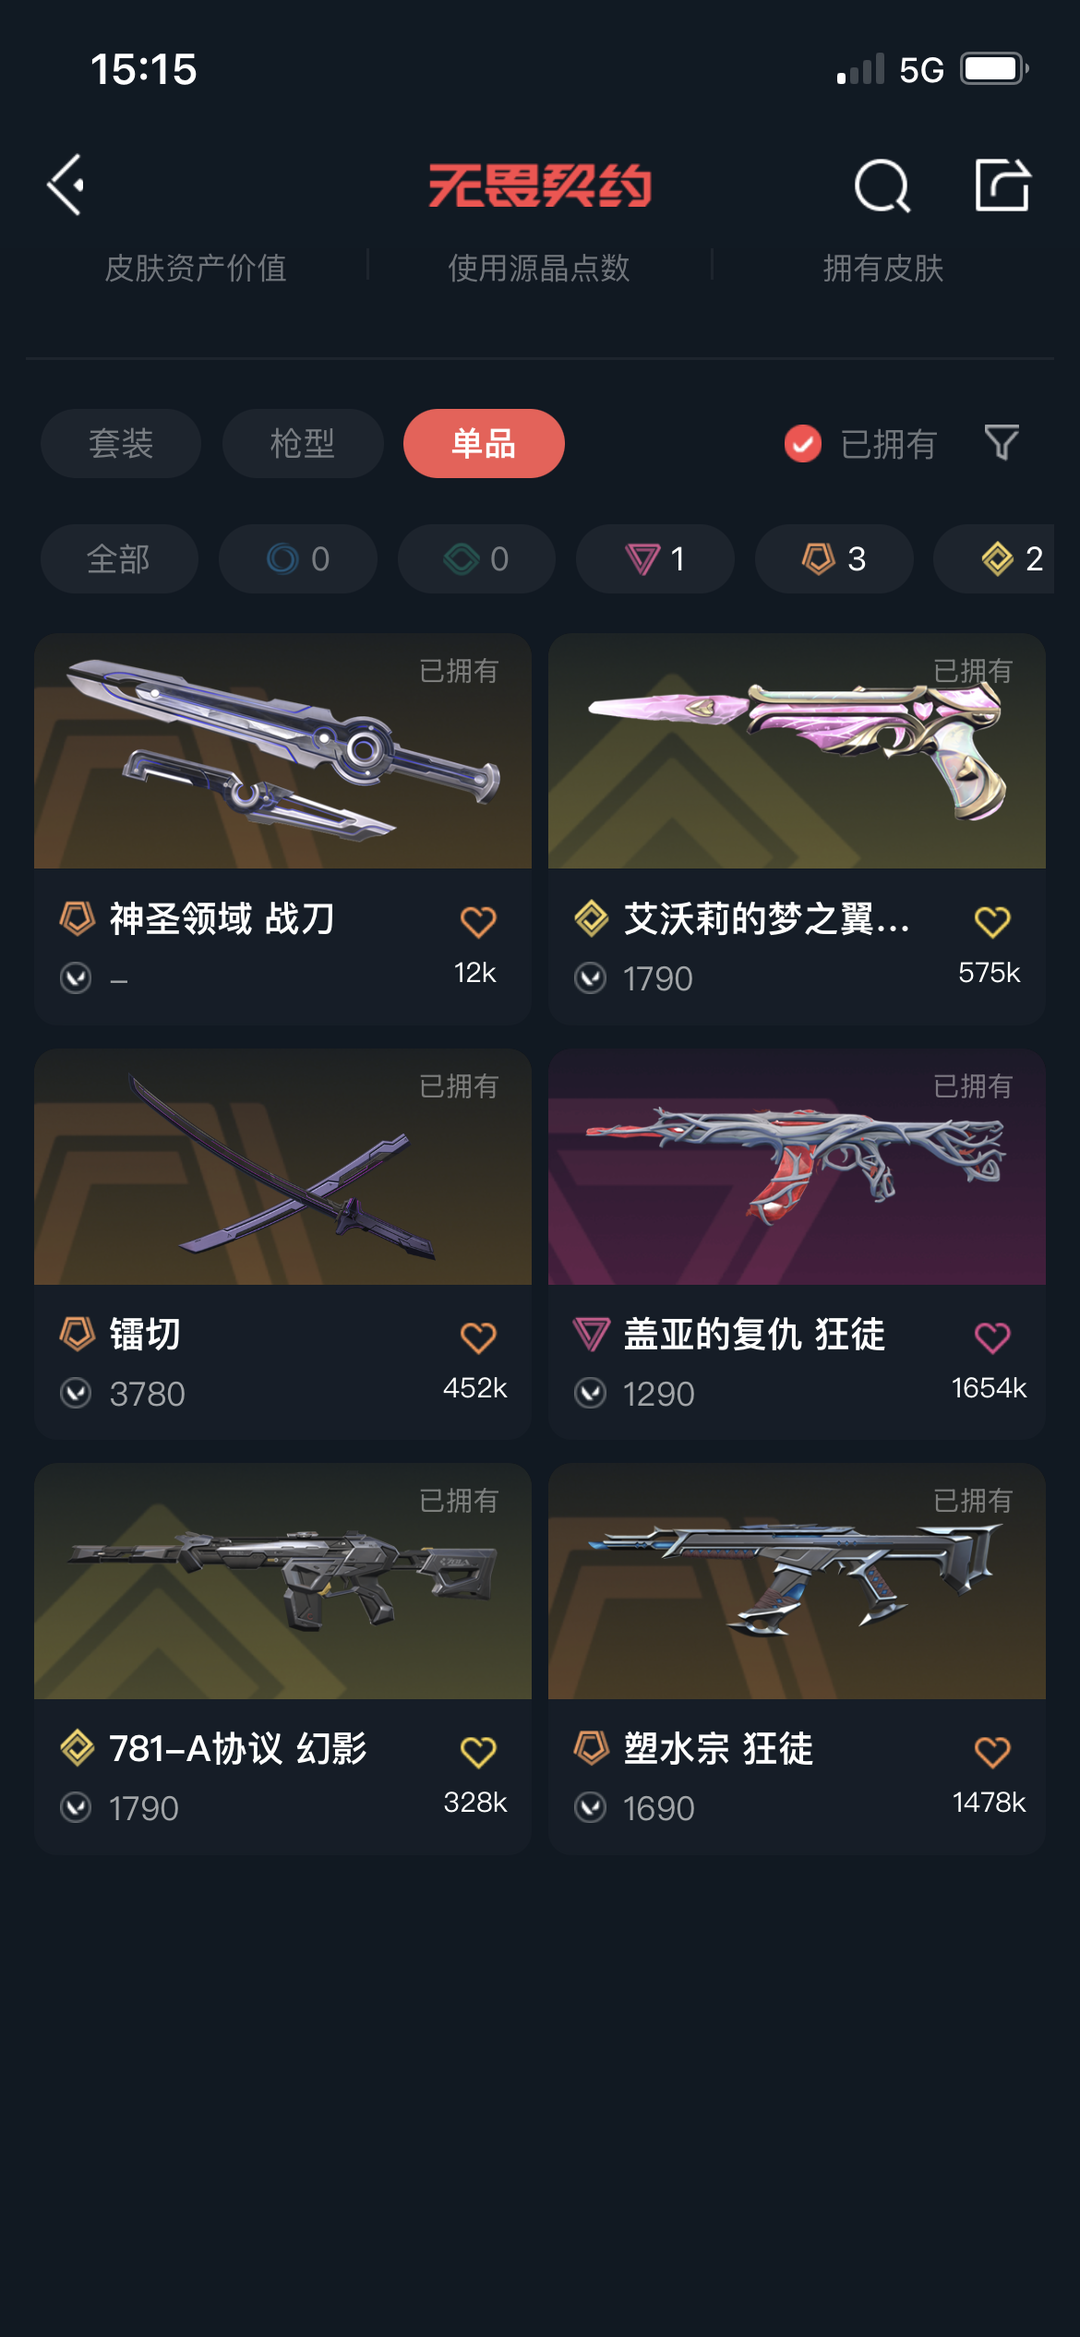Select the blue tier filter showing 0
This screenshot has height=2337, width=1080.
click(x=298, y=558)
